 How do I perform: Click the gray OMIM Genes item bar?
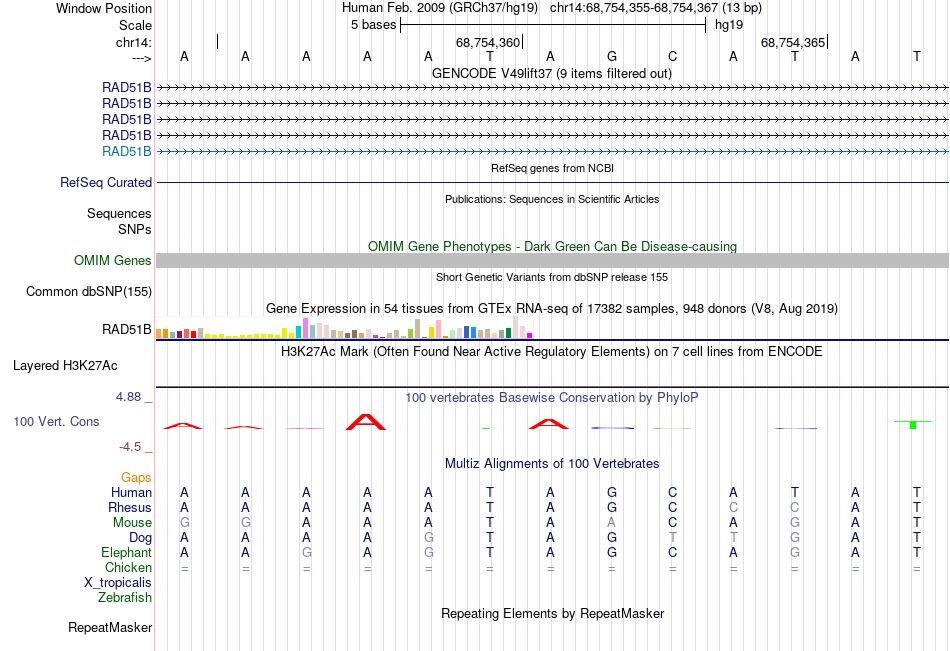click(553, 261)
